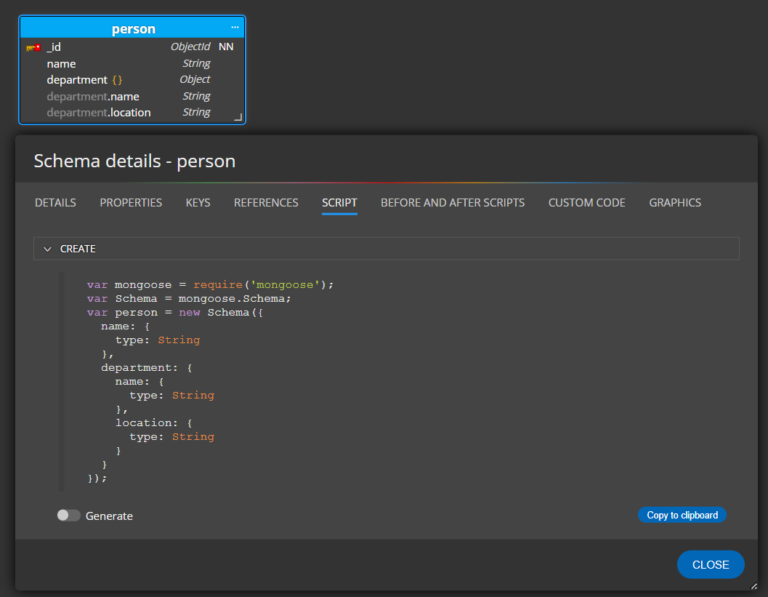Click the person table title header

pos(133,29)
